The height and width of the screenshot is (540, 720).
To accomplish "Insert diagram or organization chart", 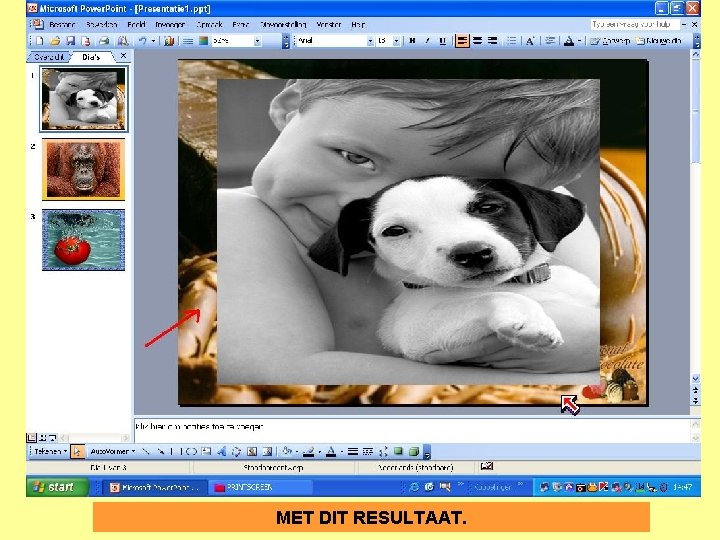I will pos(236,451).
